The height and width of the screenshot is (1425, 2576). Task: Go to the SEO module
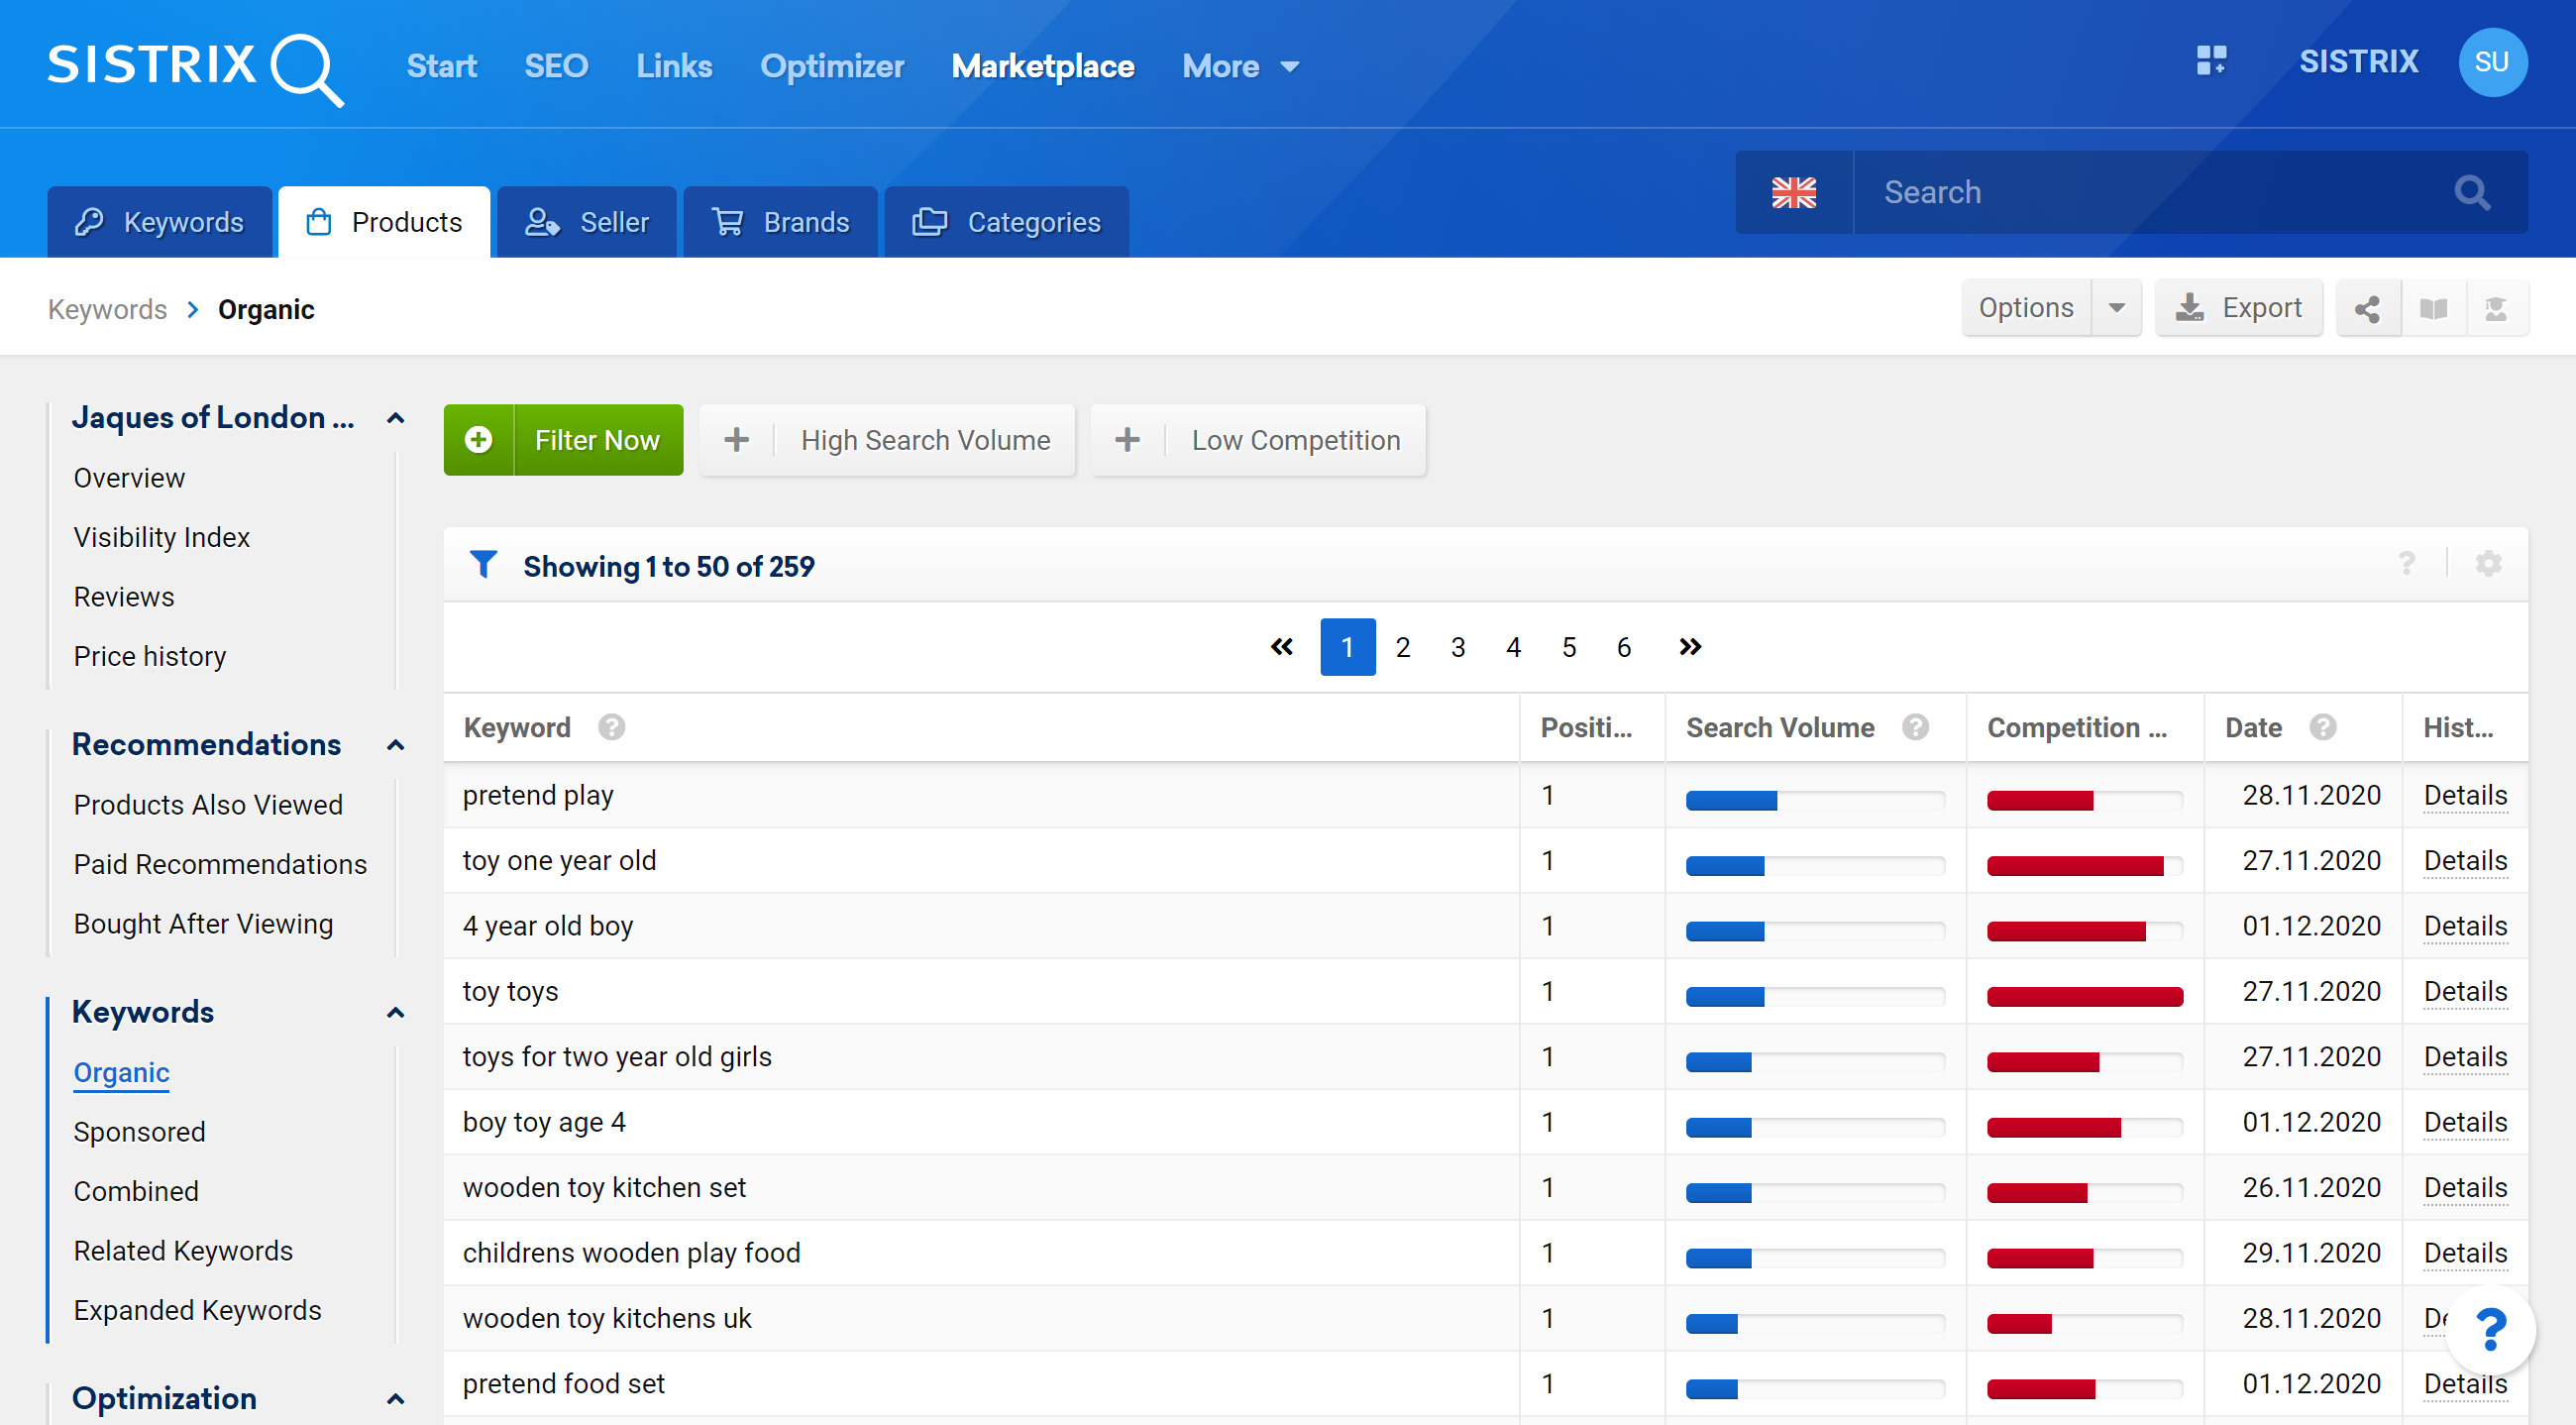(x=556, y=66)
